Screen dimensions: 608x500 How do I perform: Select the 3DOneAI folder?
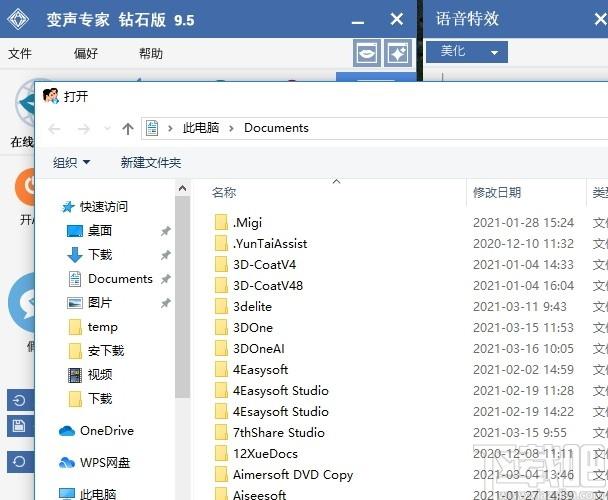(x=249, y=348)
